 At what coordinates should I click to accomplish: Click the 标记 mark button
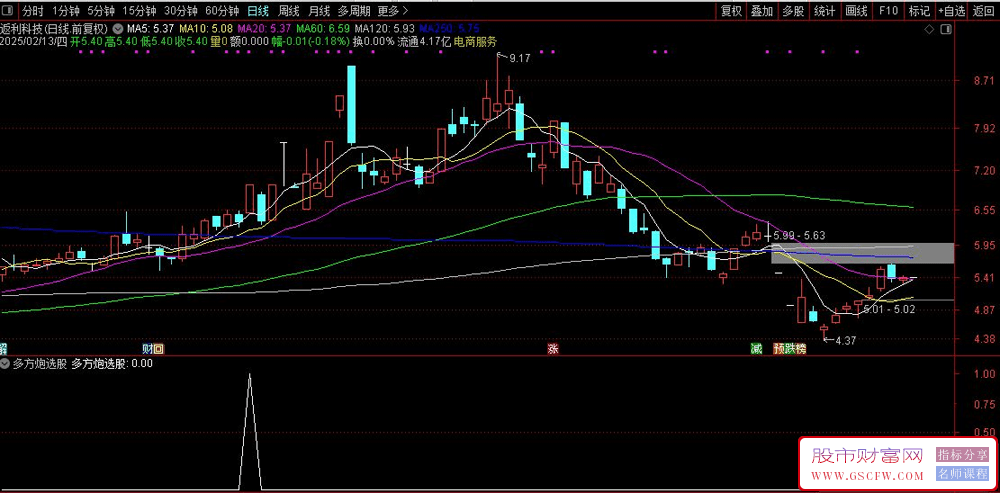(919, 11)
